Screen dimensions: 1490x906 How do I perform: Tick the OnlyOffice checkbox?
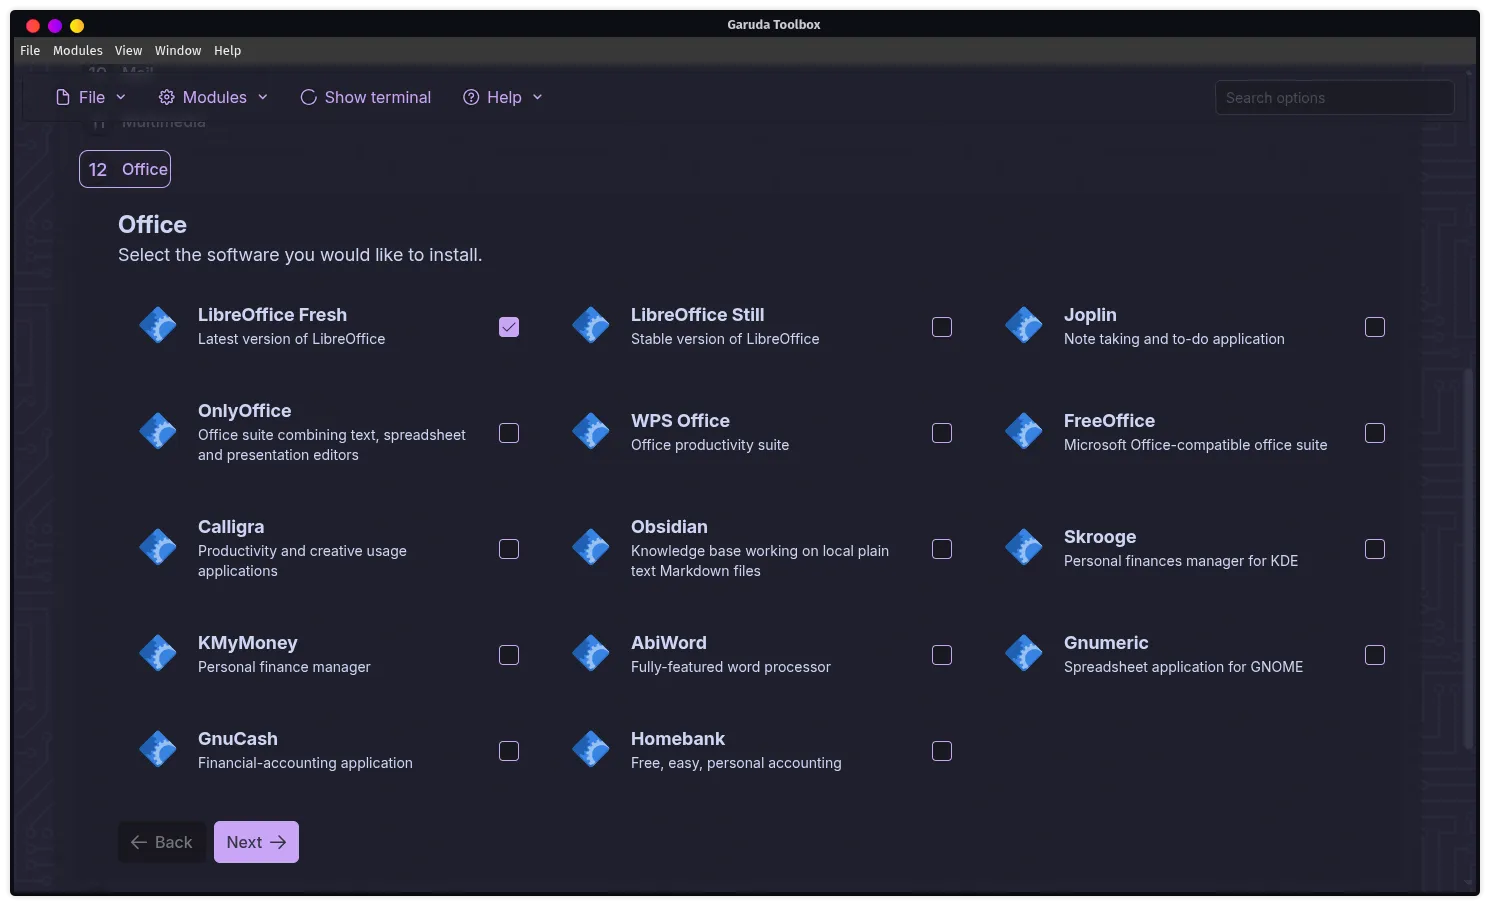[509, 433]
